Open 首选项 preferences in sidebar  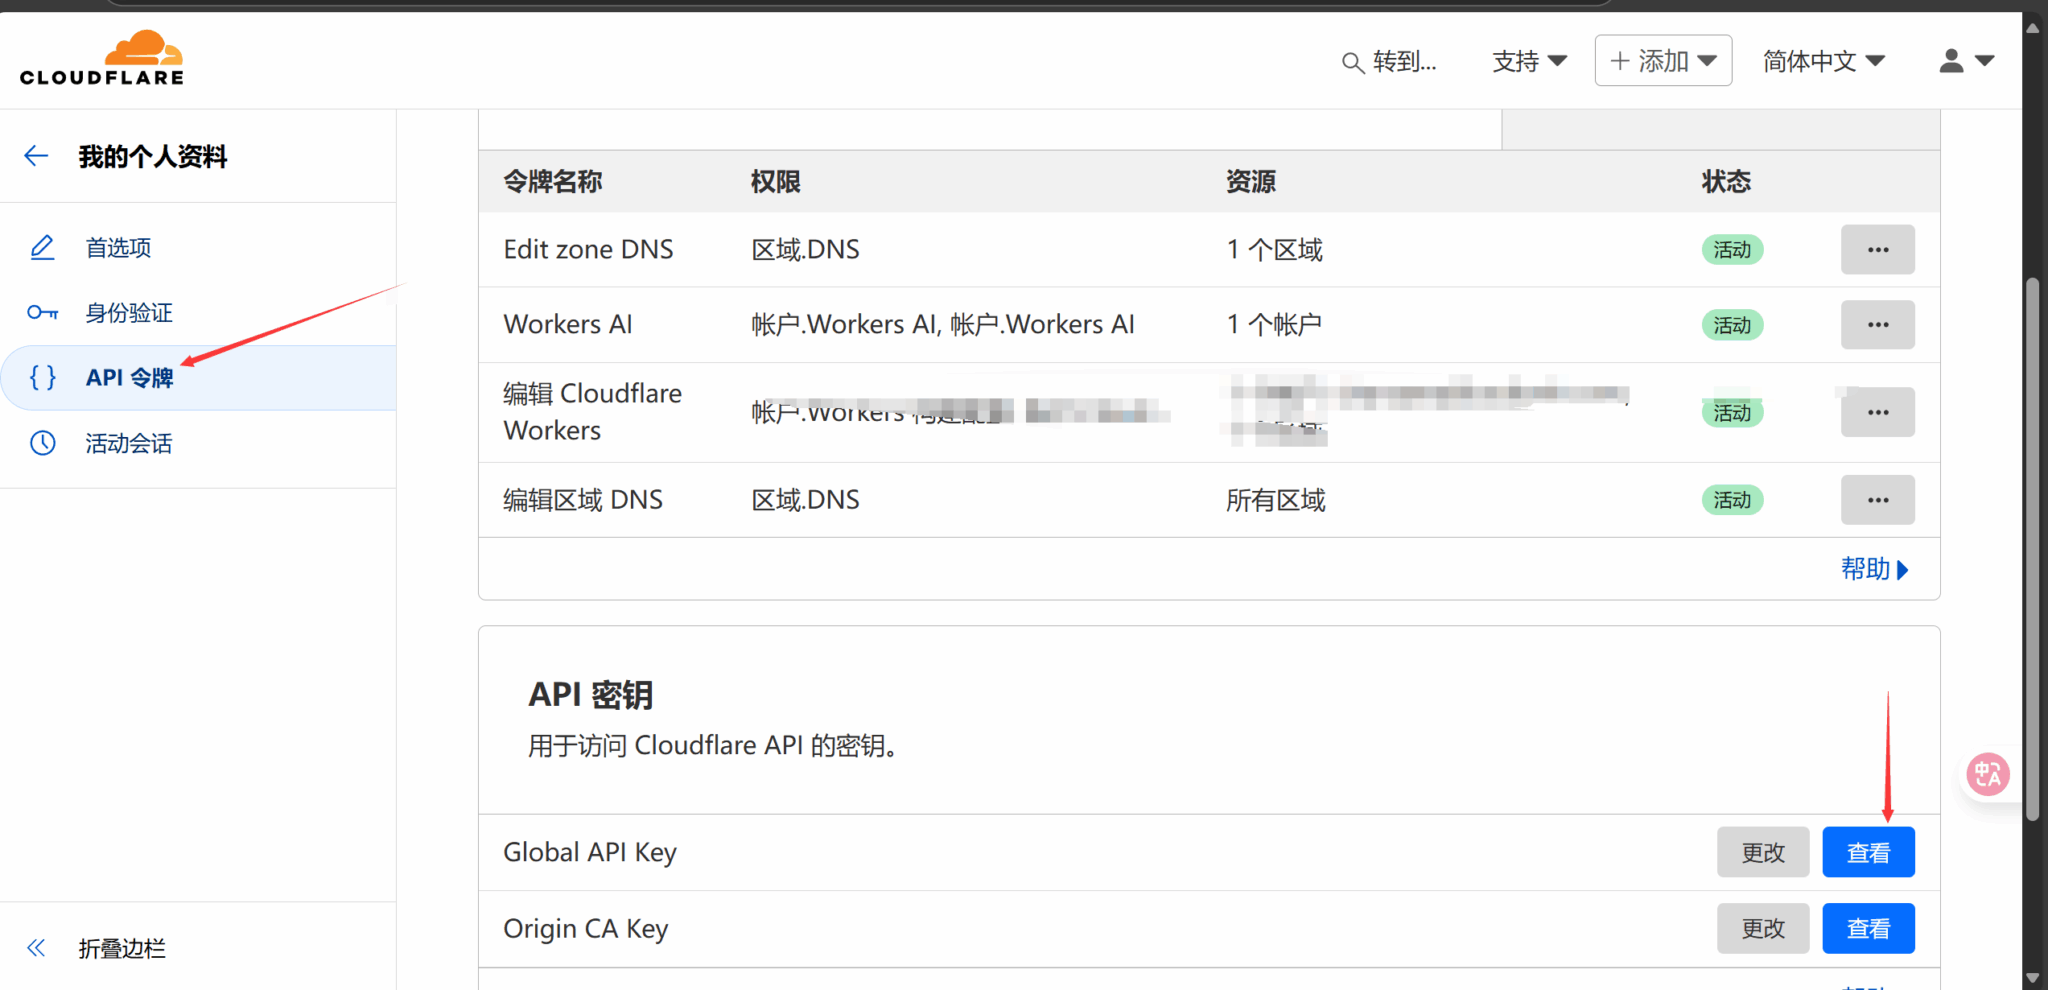118,248
